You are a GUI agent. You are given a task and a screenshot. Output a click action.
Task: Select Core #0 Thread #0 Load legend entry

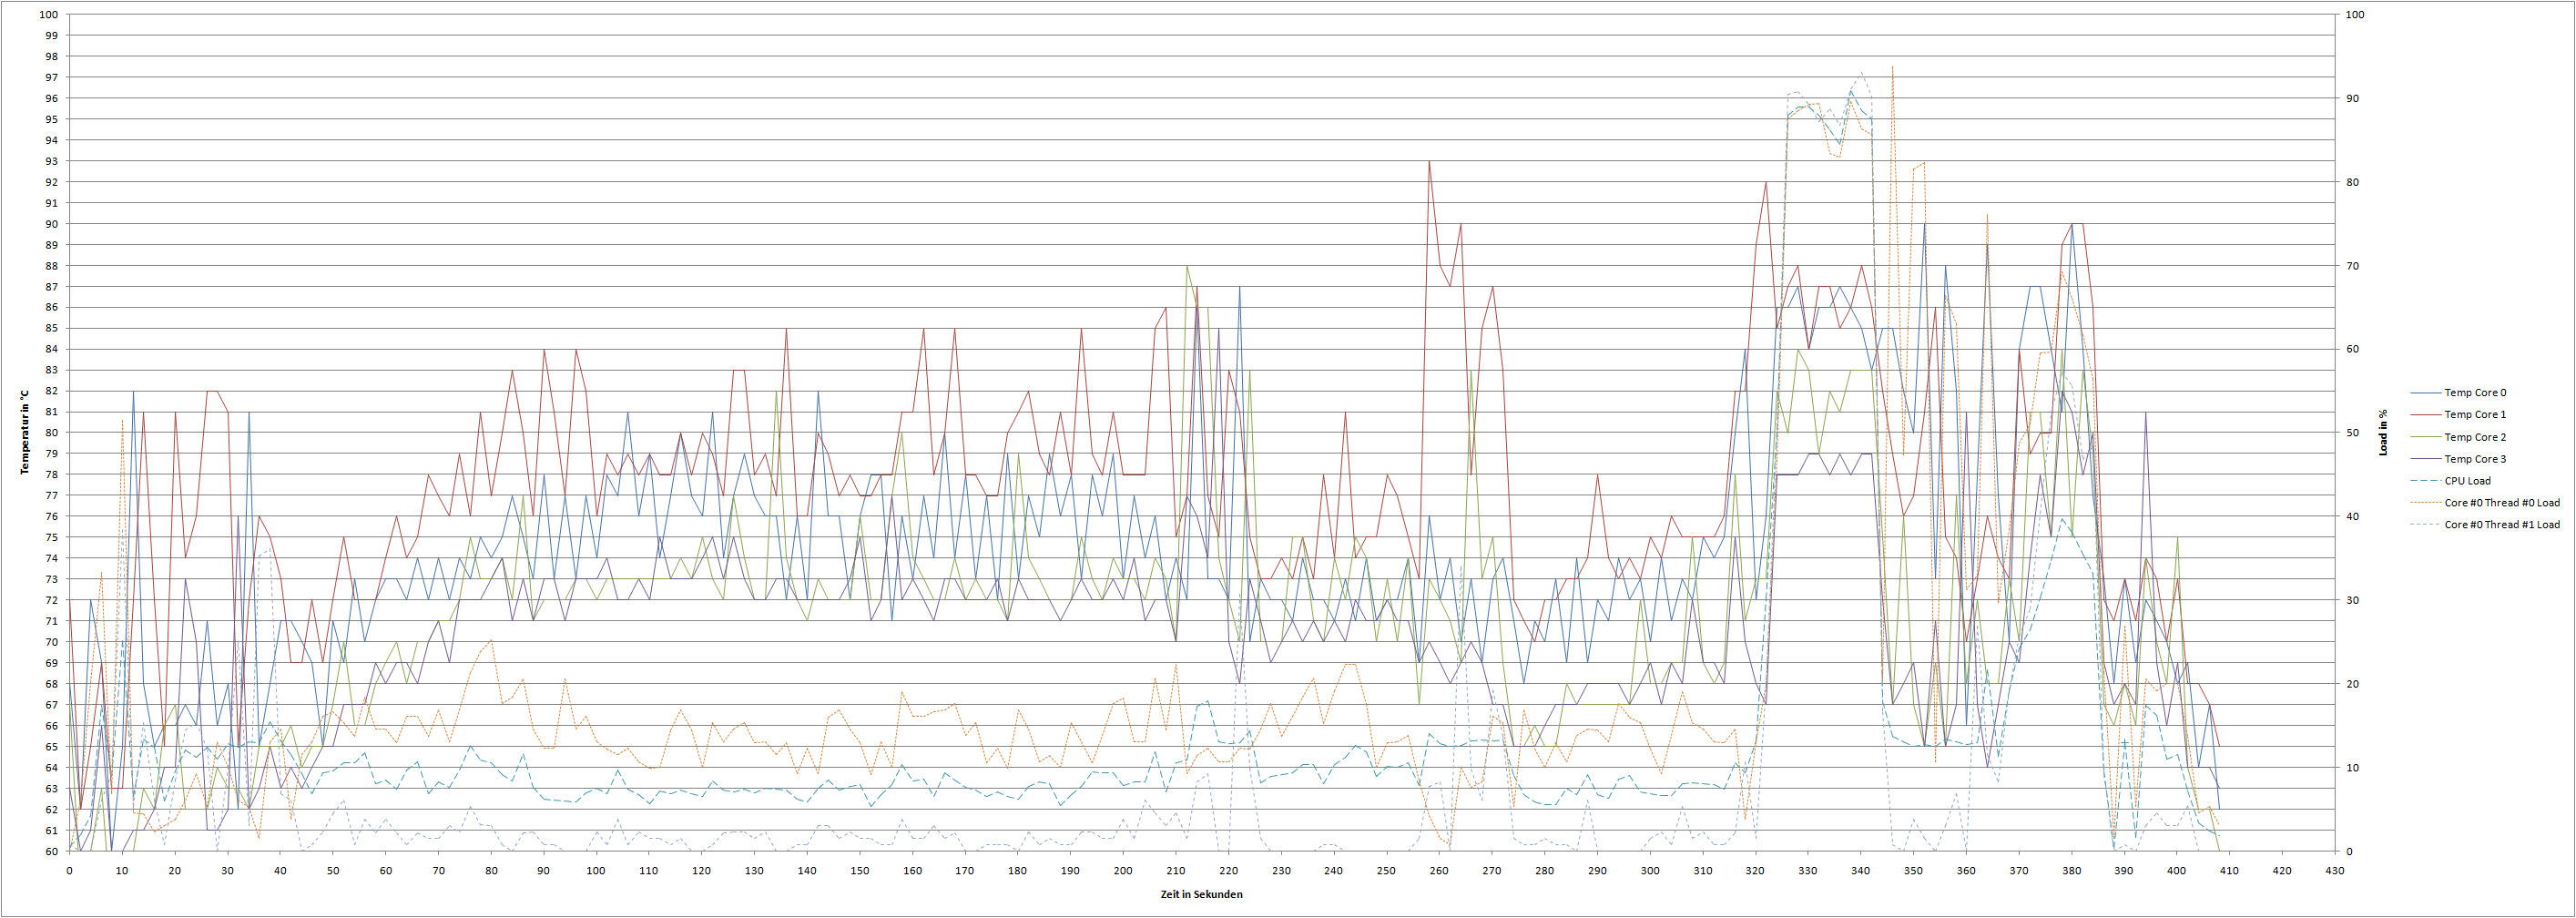pyautogui.click(x=2501, y=503)
